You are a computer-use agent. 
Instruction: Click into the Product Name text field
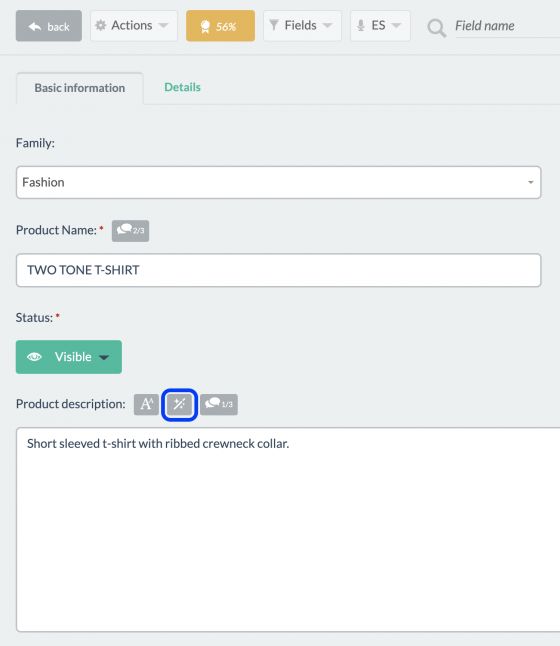tap(279, 270)
